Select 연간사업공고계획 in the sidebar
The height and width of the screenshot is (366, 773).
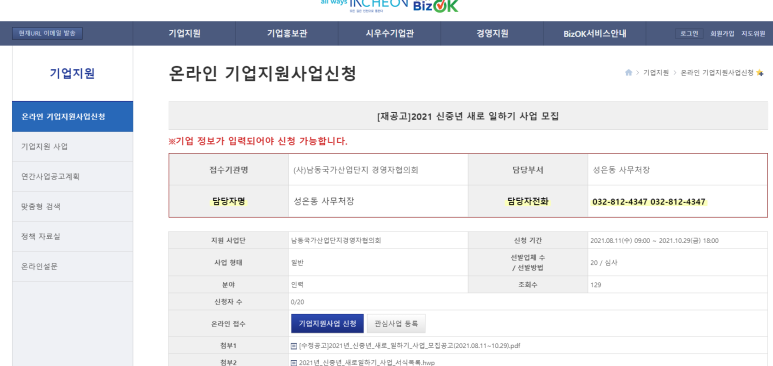(x=72, y=177)
